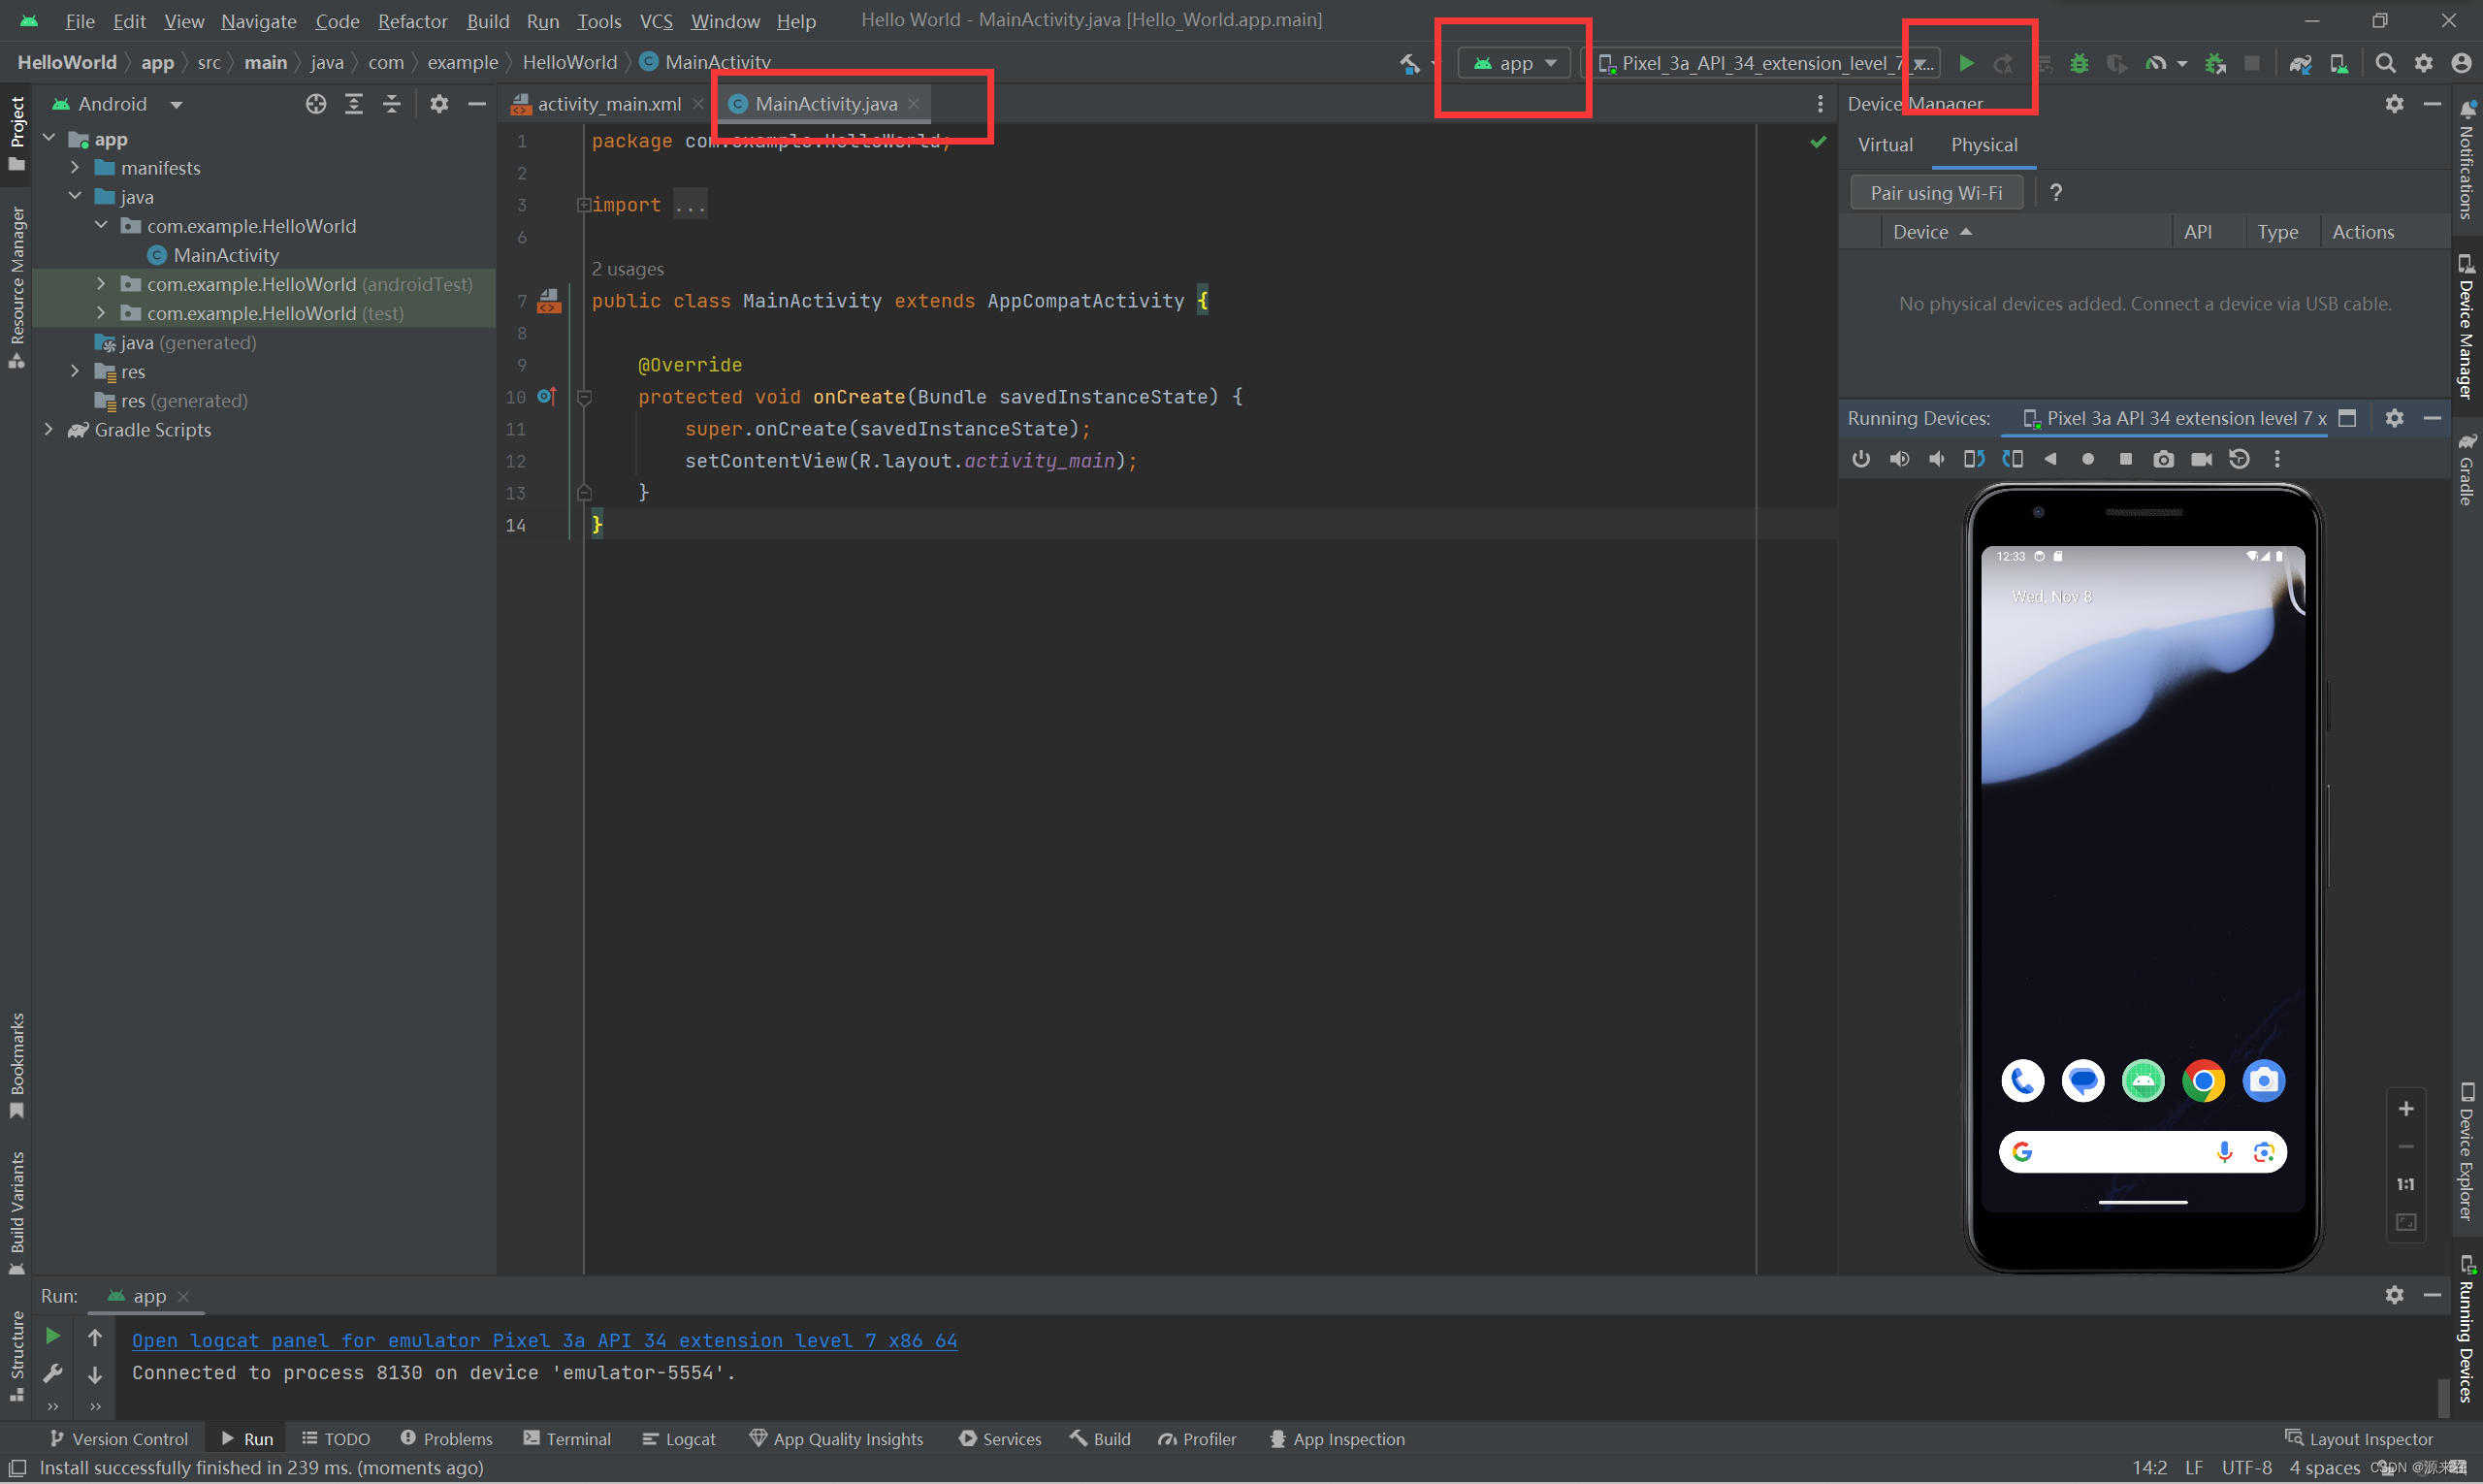2483x1484 pixels.
Task: Open the Refactor menu
Action: coord(412,21)
